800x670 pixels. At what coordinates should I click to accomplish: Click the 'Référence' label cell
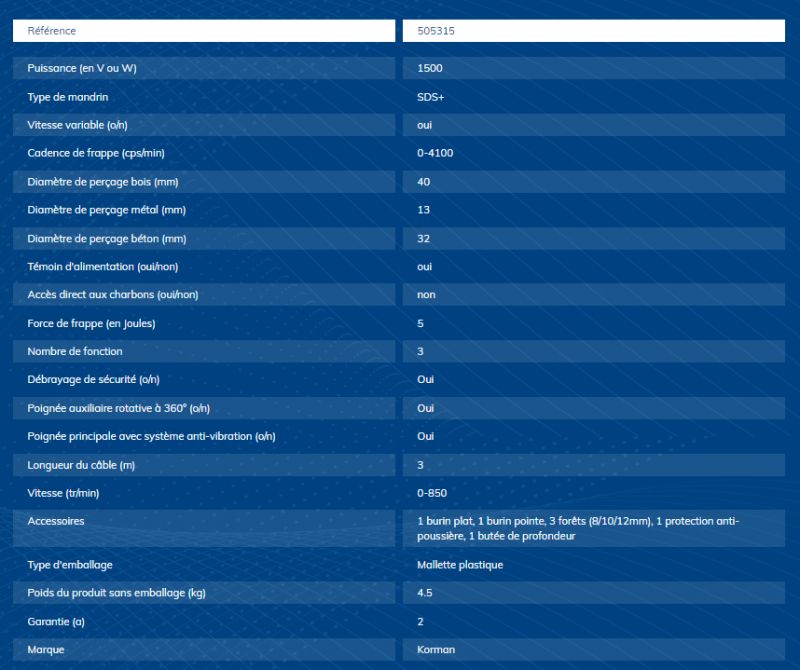[52, 31]
